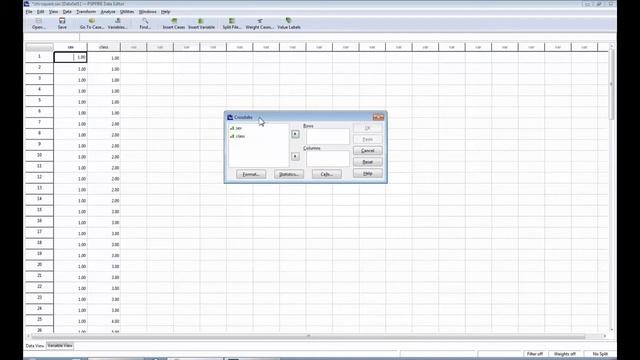Select row header 17
Image resolution: width=640 pixels, height=360 pixels.
click(x=39, y=232)
